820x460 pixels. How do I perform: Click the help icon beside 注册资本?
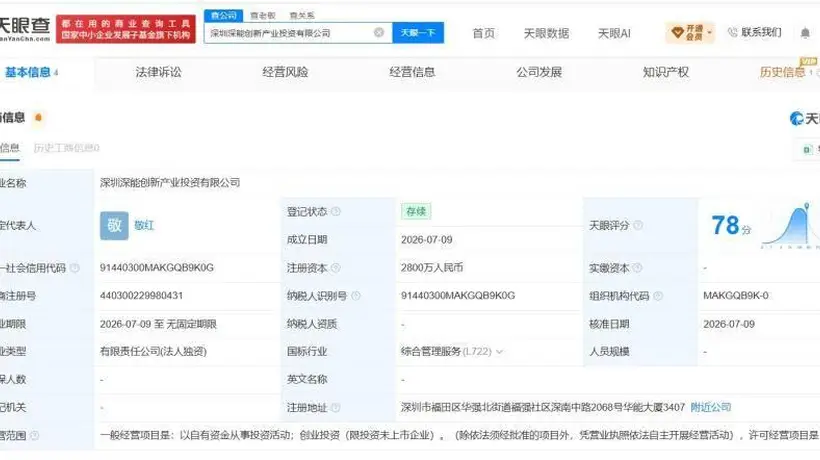[x=336, y=268]
